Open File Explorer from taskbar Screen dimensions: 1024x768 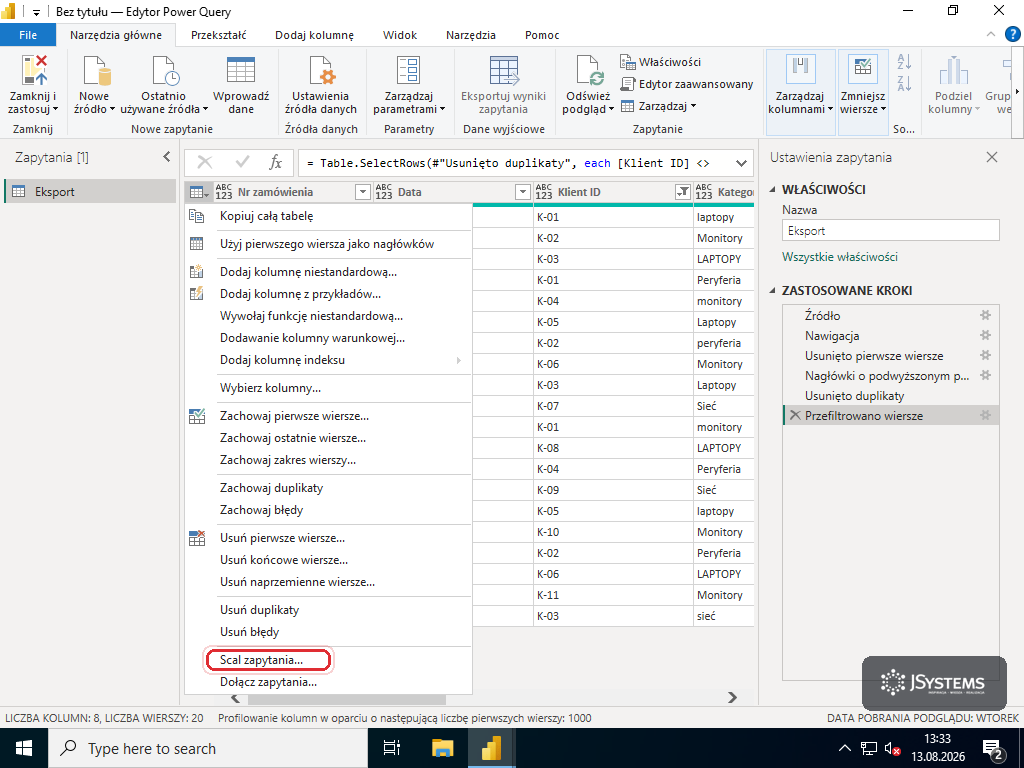pyautogui.click(x=442, y=748)
